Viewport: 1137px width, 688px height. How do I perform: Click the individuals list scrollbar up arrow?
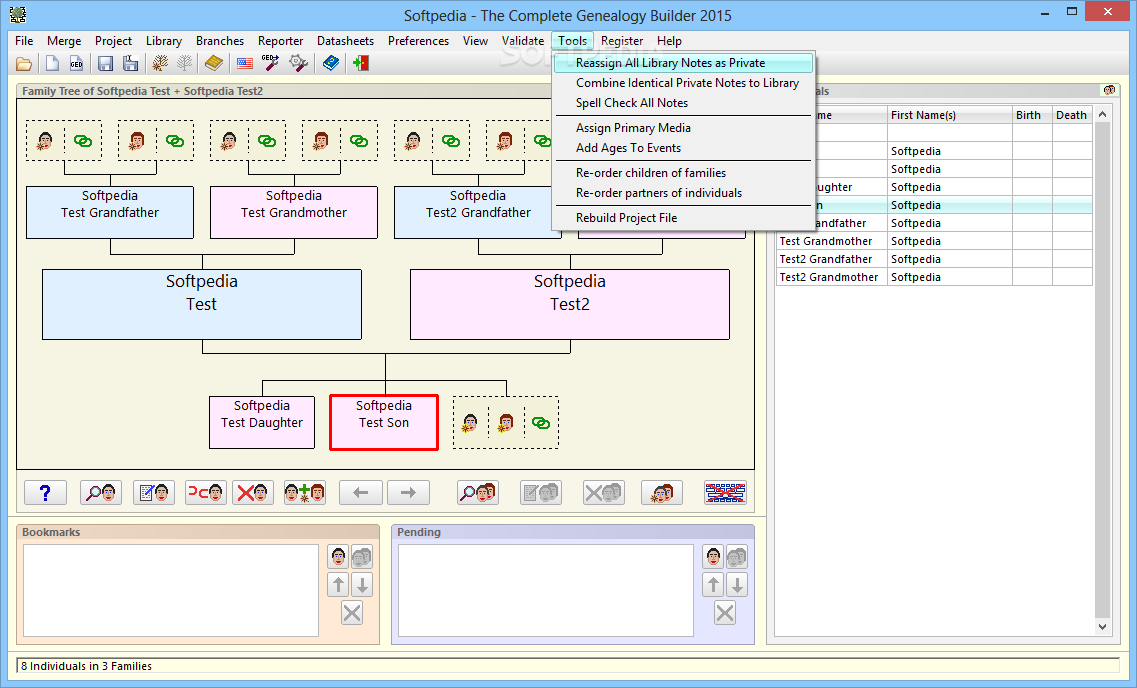(1102, 115)
